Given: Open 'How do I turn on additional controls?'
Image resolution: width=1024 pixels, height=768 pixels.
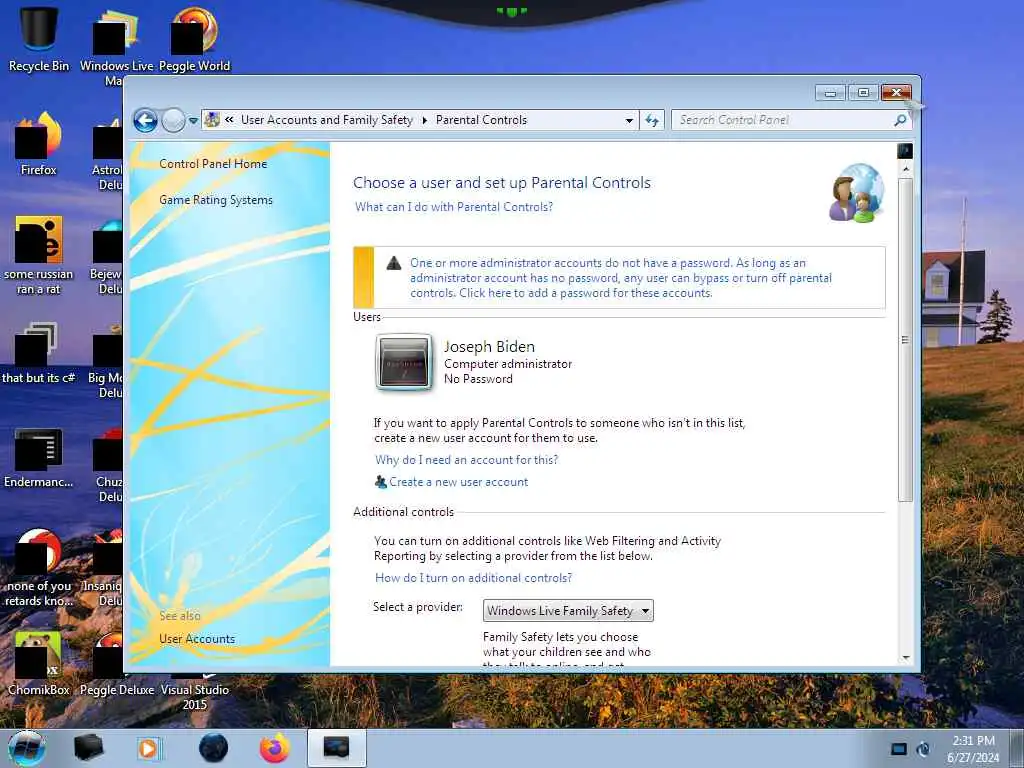Looking at the screenshot, I should point(473,578).
